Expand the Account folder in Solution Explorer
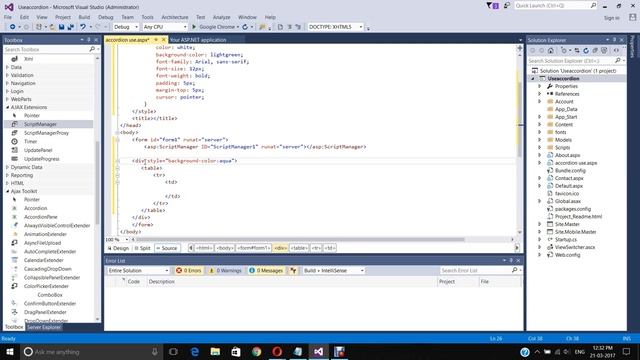 (x=540, y=102)
